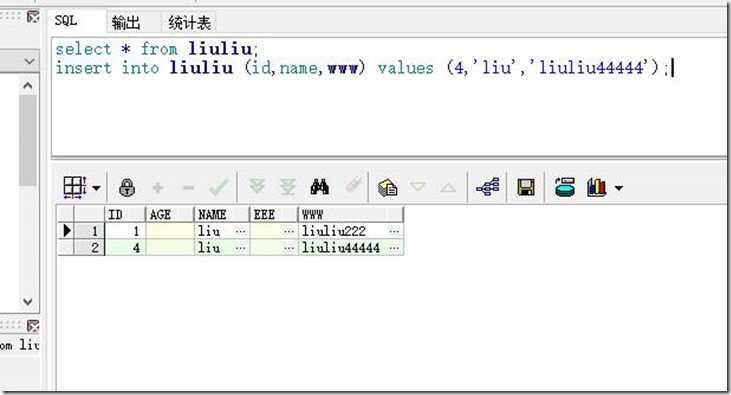
Task: Click the linked query tree icon
Action: [488, 187]
